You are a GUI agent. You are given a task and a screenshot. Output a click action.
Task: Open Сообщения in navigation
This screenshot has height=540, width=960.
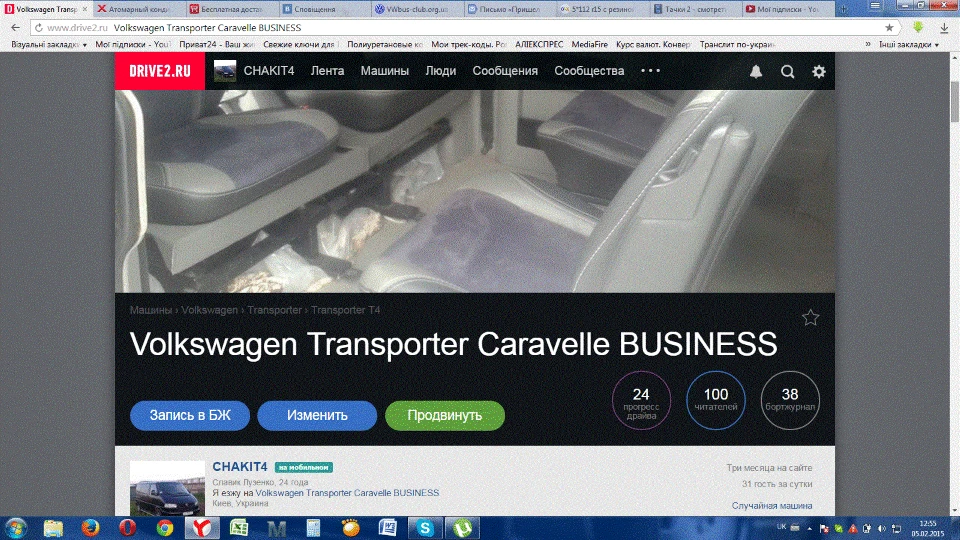pyautogui.click(x=505, y=71)
